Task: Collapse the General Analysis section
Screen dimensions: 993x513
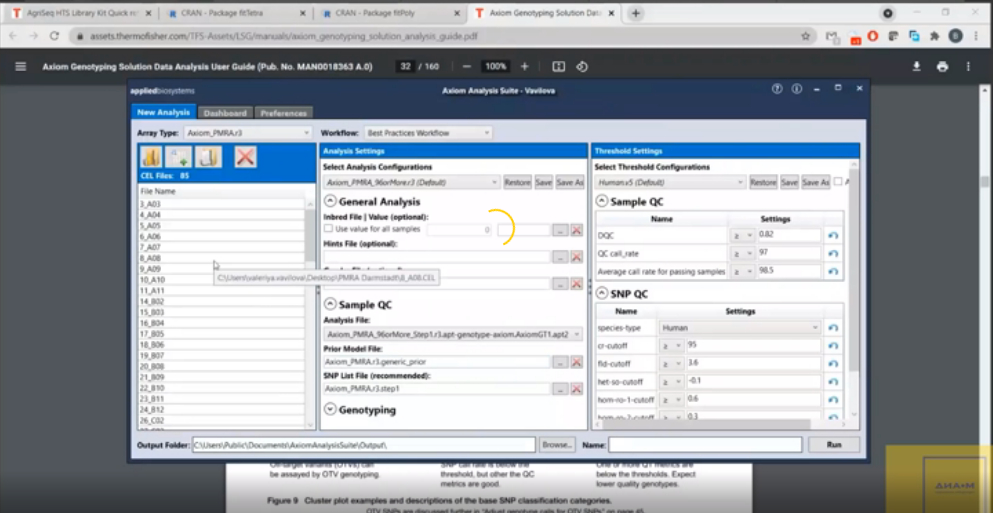Action: (x=331, y=201)
